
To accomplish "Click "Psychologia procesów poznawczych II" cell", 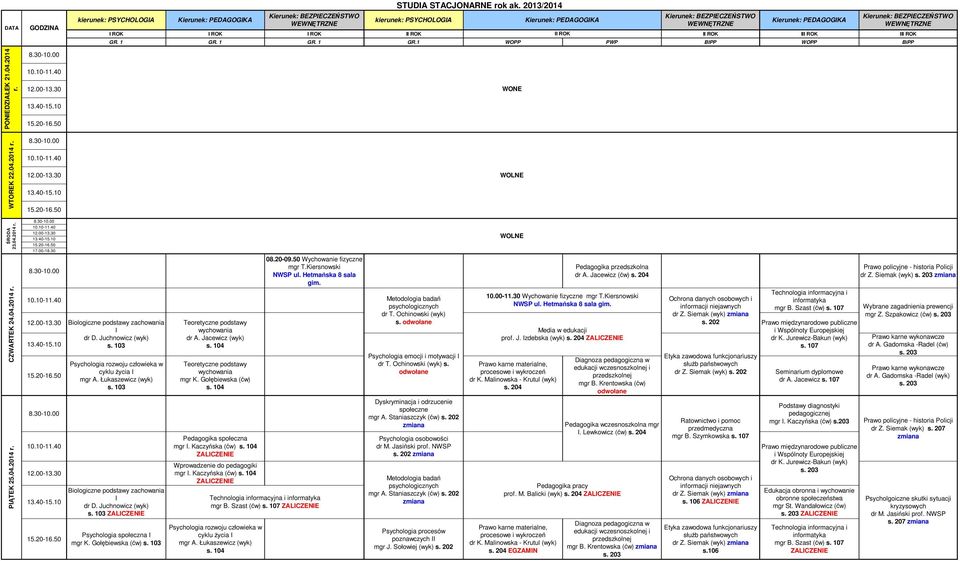I will (413, 538).
